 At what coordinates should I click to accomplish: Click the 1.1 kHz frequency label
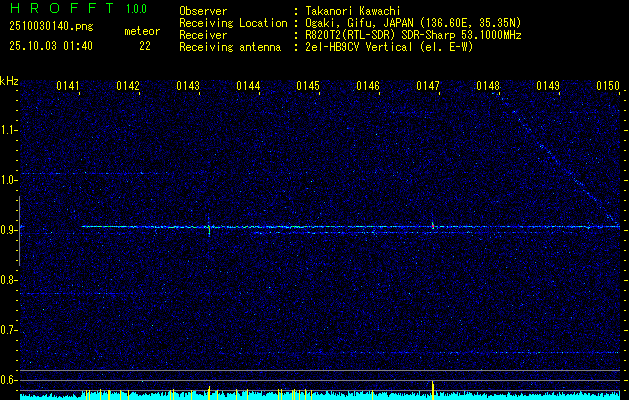pos(8,130)
